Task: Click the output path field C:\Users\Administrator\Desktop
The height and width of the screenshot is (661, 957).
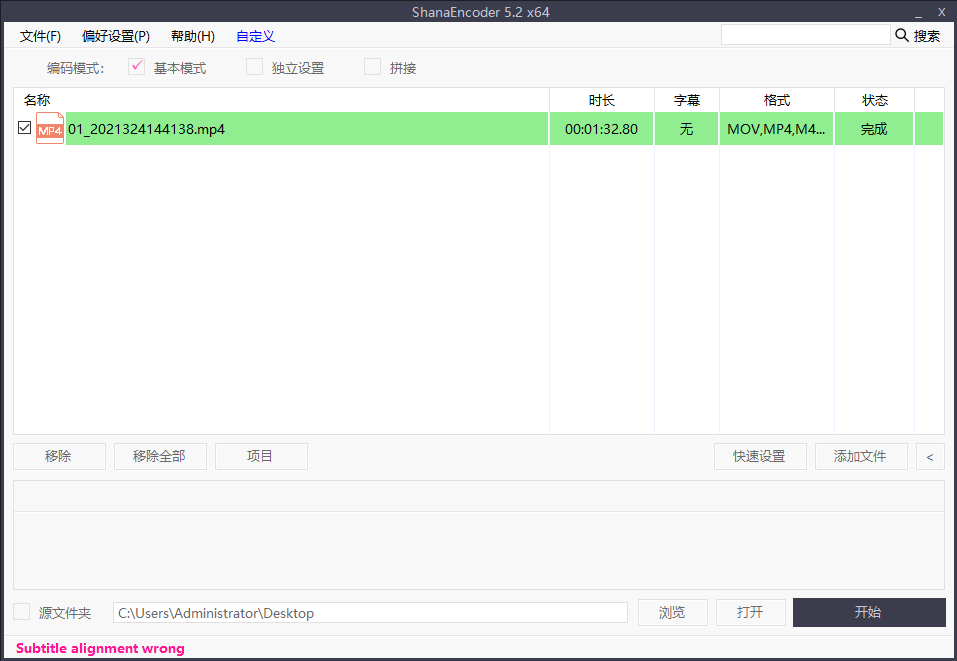Action: pos(370,613)
